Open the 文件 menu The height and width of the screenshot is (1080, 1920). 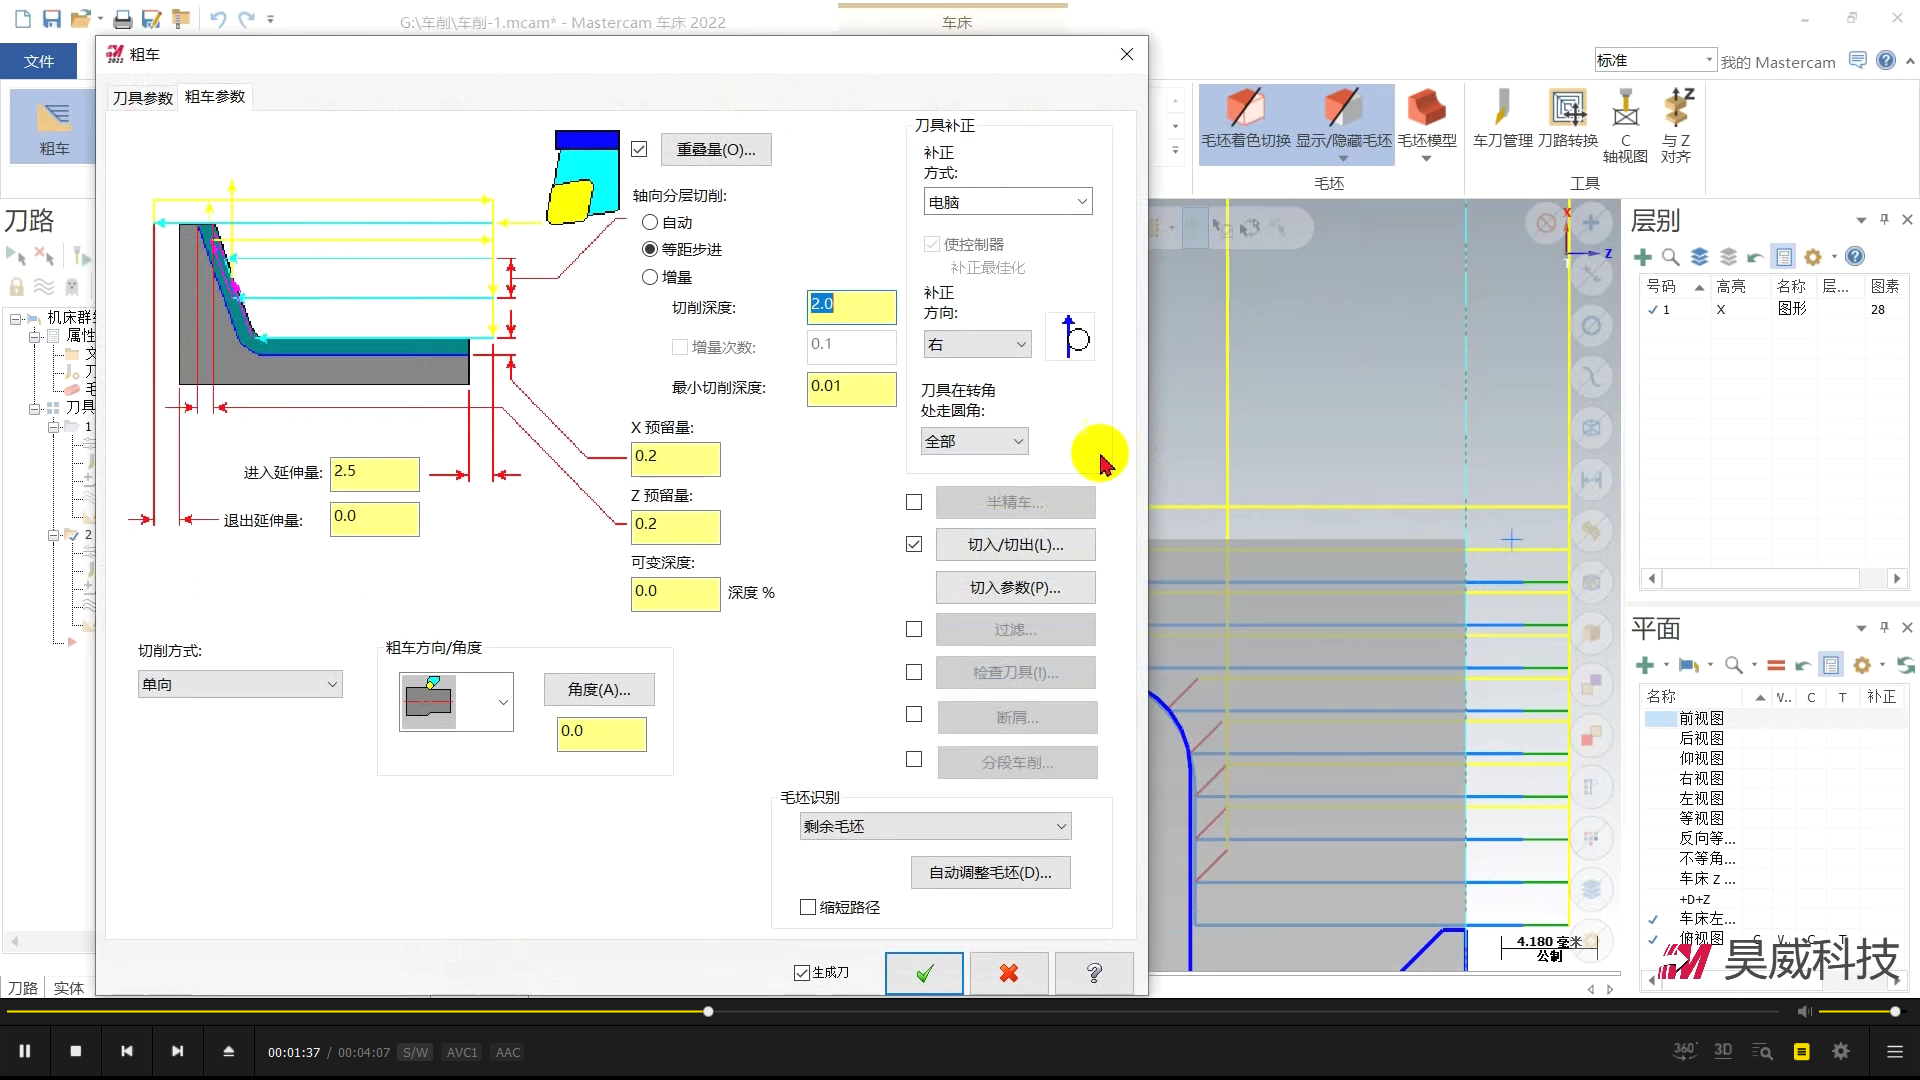pyautogui.click(x=39, y=61)
